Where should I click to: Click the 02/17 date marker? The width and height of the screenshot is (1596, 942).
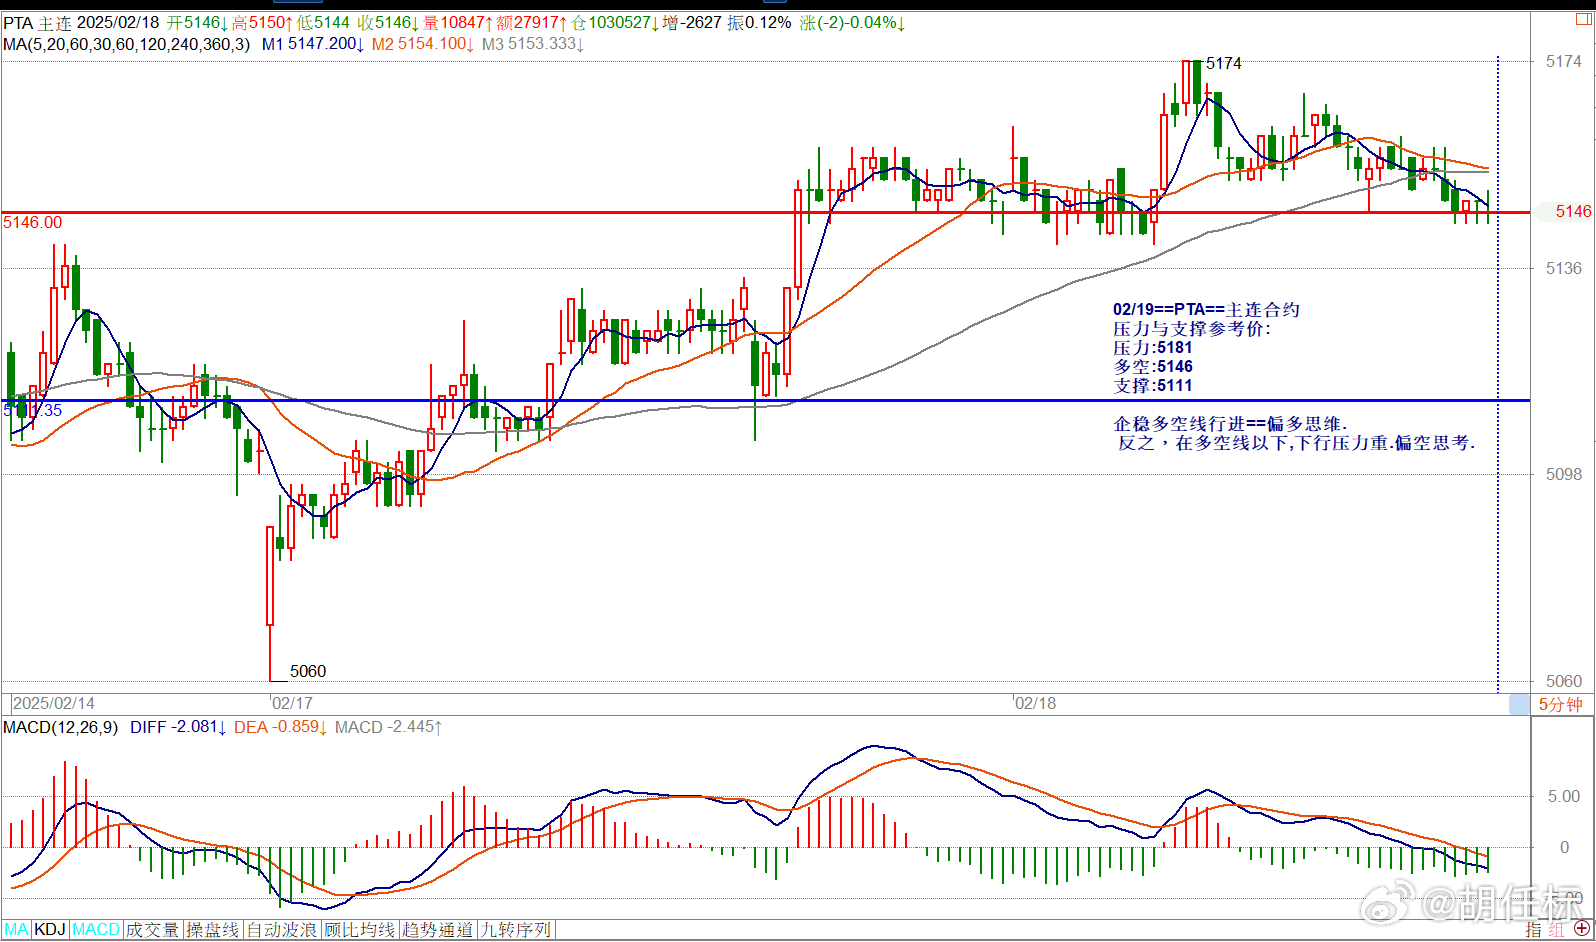coord(293,703)
